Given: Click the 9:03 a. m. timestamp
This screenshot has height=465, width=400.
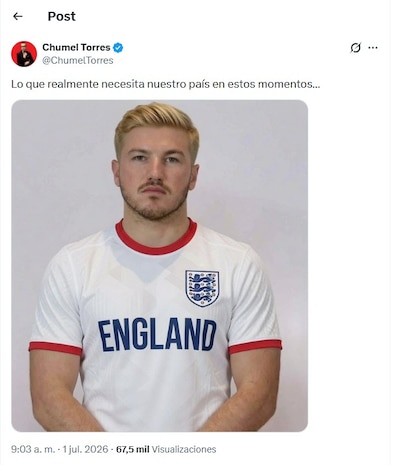Looking at the screenshot, I should pos(33,449).
